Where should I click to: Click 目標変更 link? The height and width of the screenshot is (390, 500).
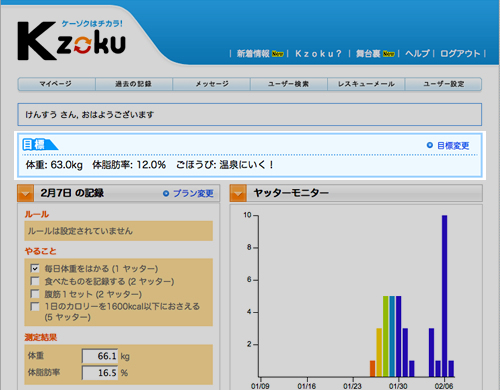(453, 146)
